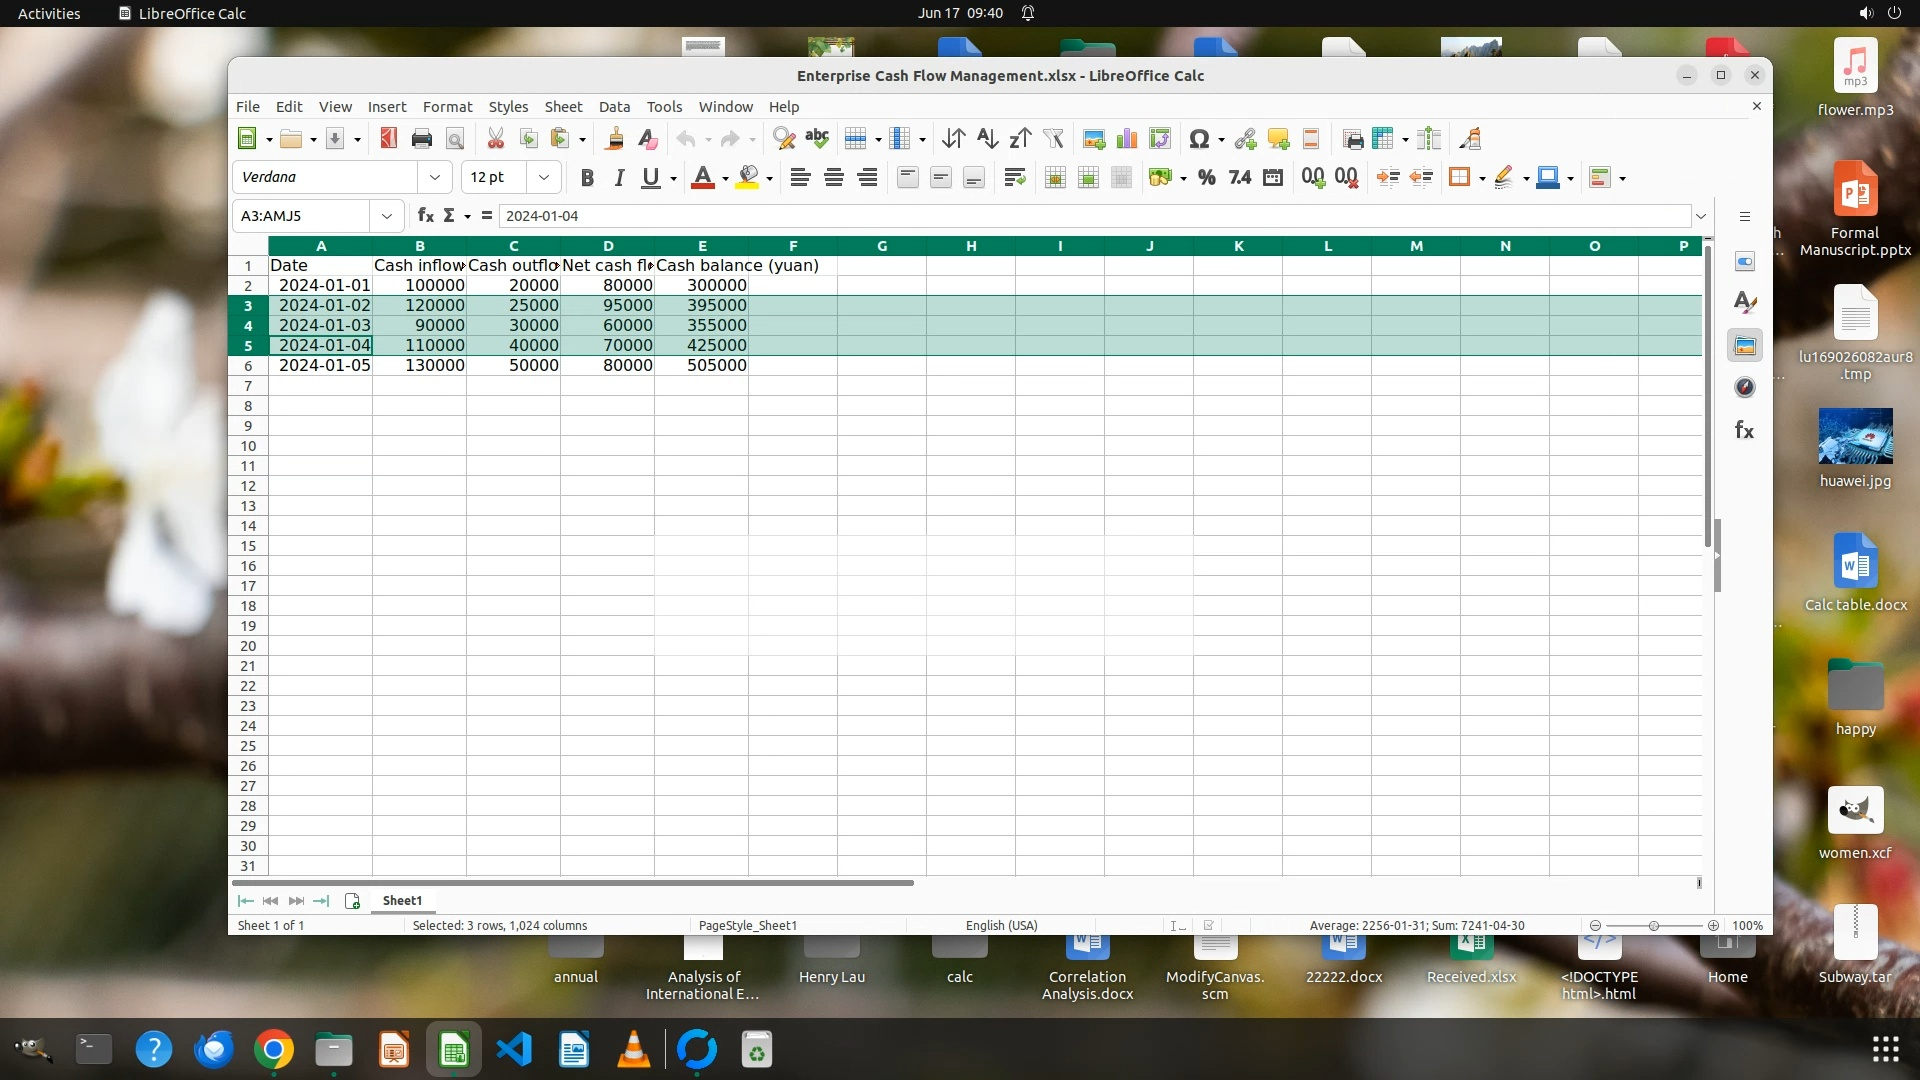Open the Data menu
Screen dimensions: 1920x1080
pos(614,107)
